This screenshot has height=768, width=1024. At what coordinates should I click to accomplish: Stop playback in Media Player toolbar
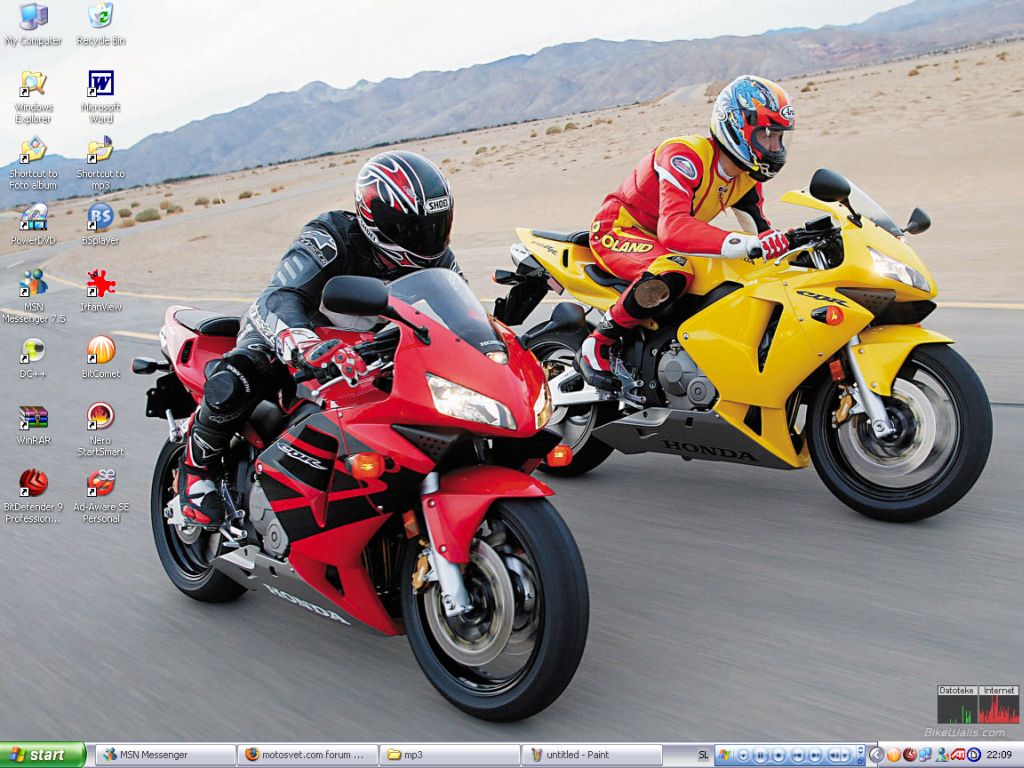click(x=778, y=756)
